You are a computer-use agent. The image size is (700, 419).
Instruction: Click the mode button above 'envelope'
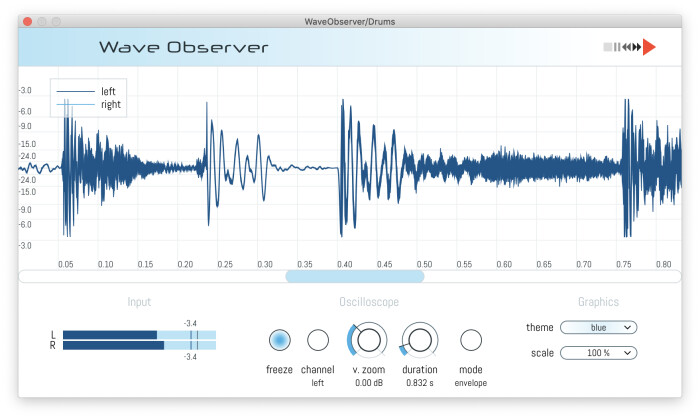[x=471, y=340]
